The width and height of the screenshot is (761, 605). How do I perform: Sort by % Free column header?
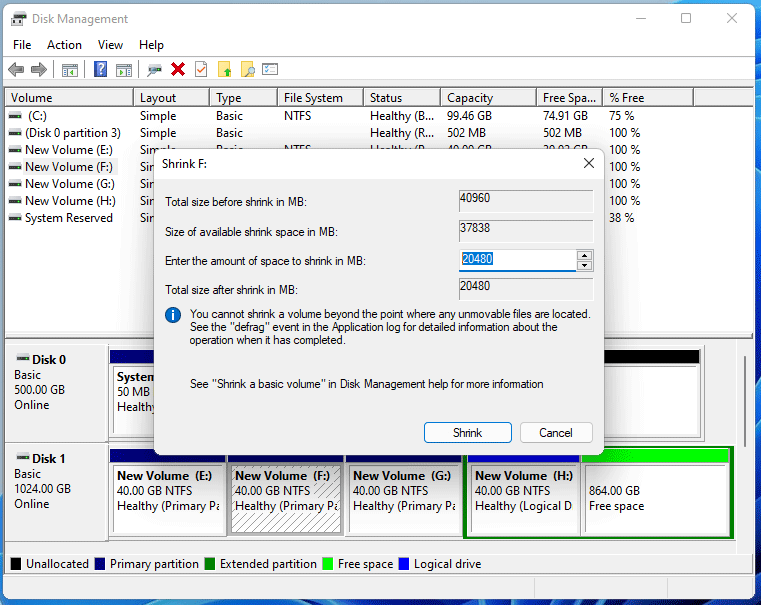648,98
